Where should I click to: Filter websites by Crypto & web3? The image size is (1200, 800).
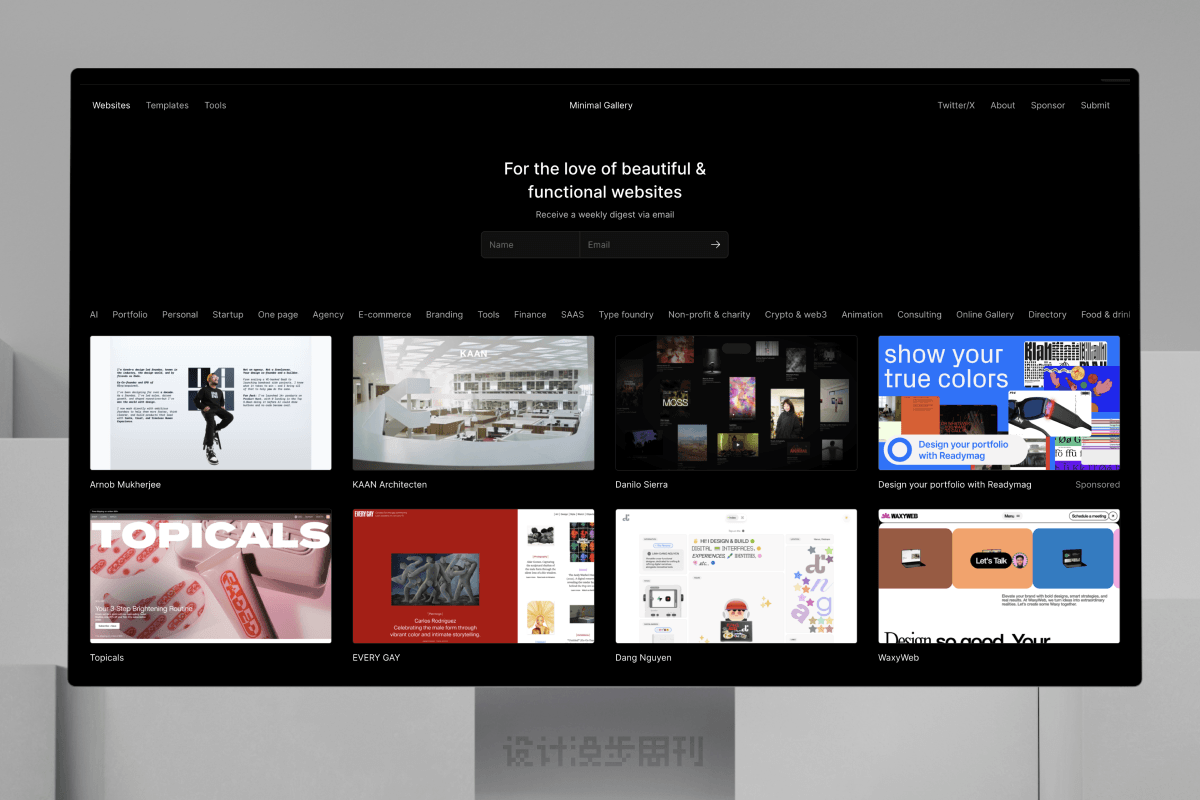pos(796,315)
